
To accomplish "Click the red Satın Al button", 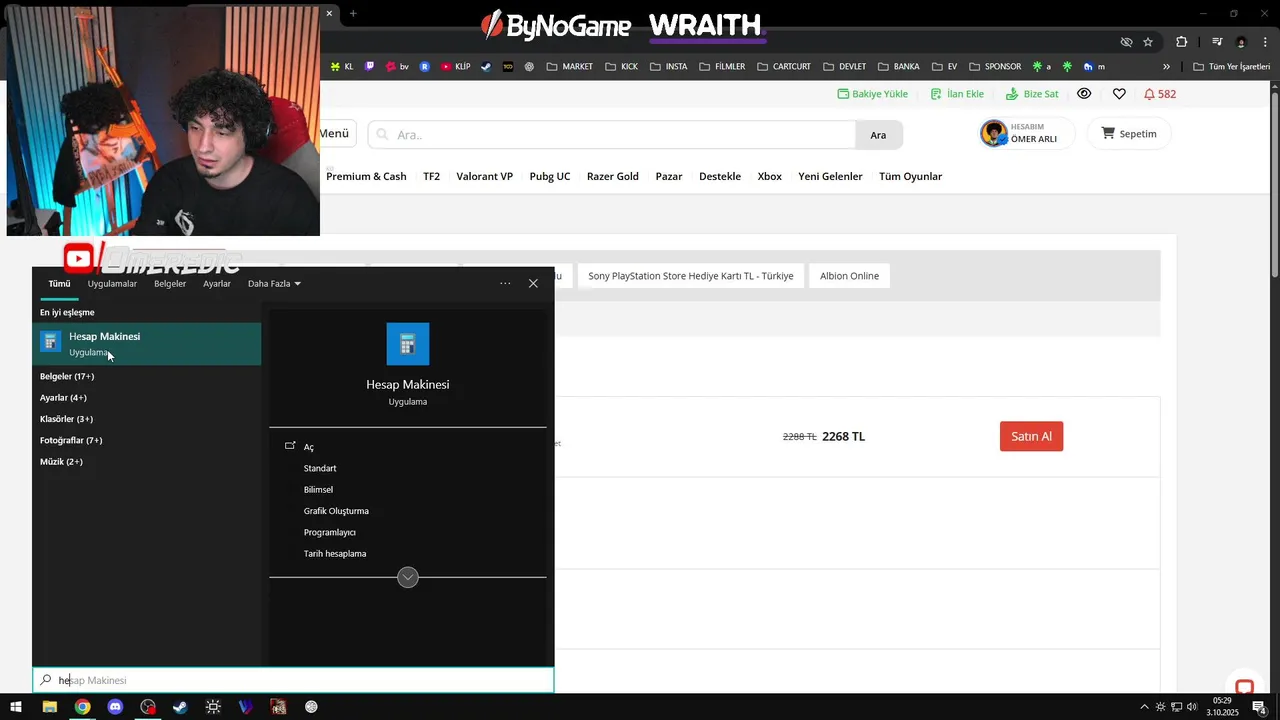I will click(x=1031, y=436).
